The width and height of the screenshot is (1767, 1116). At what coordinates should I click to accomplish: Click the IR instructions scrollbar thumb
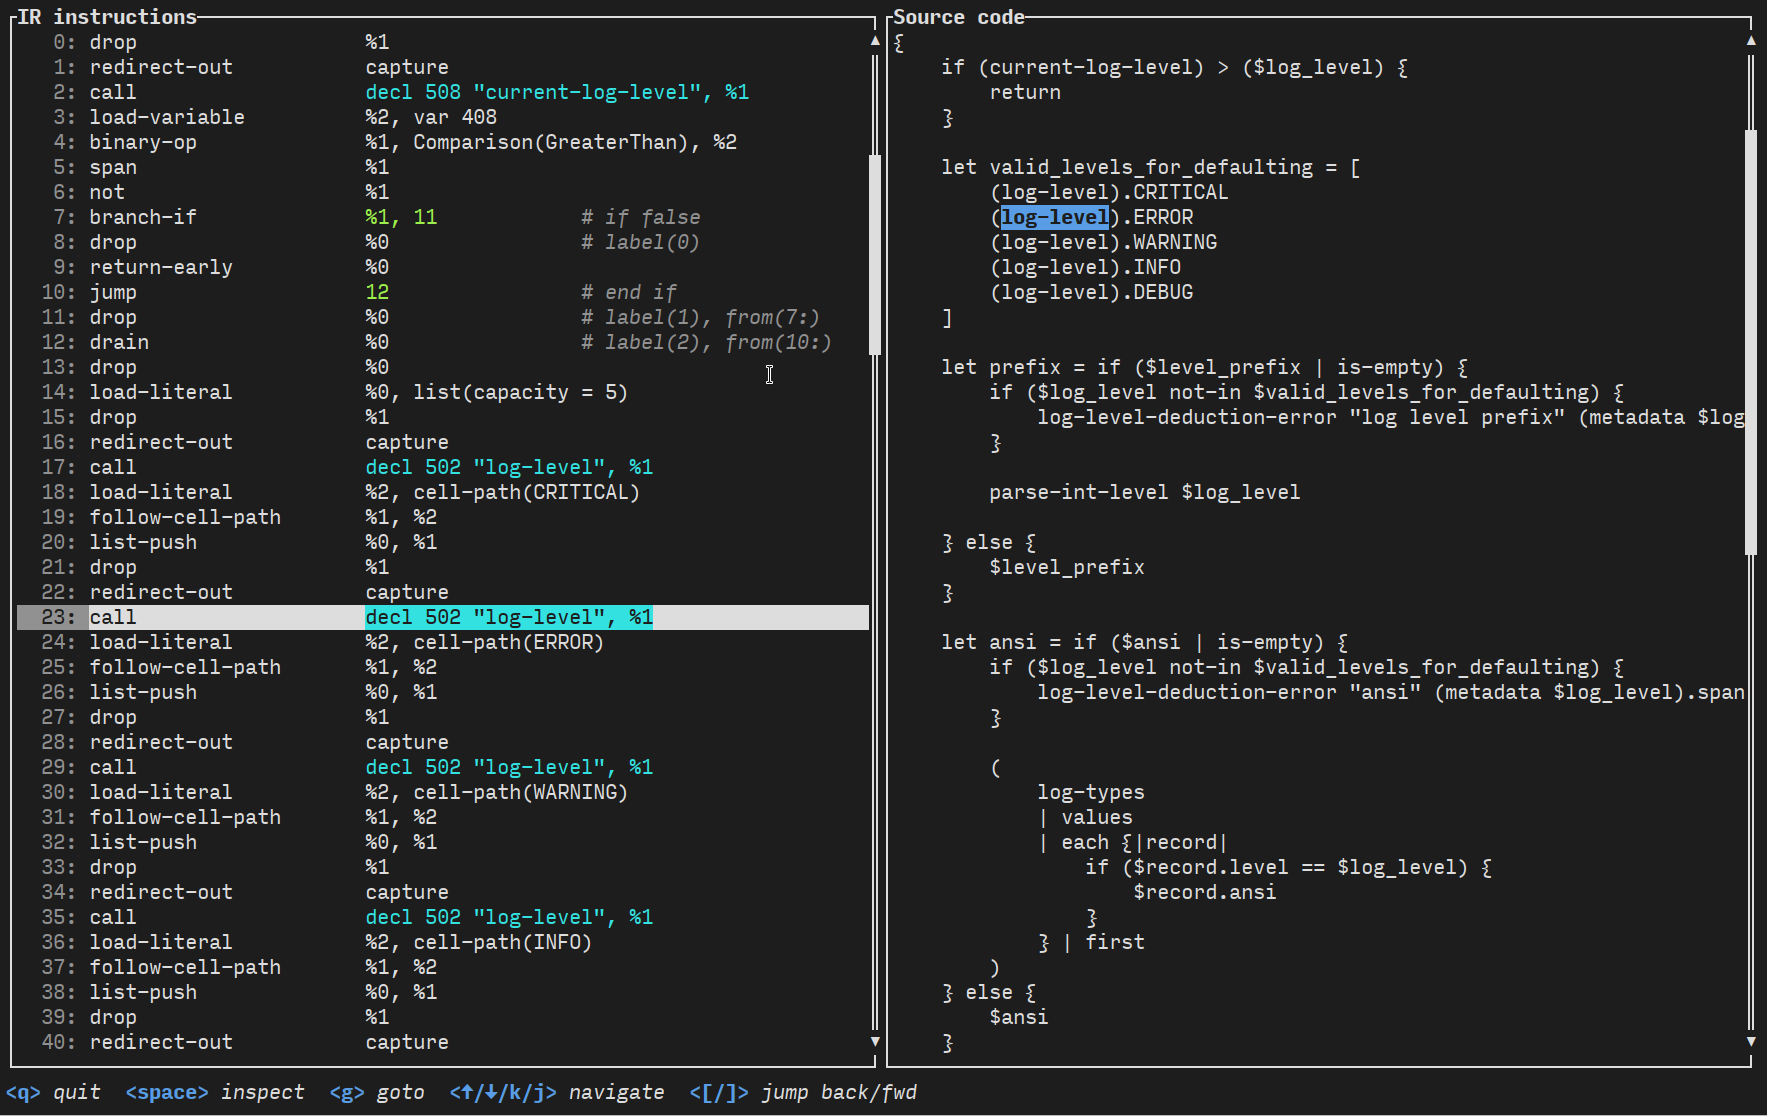pos(875,255)
